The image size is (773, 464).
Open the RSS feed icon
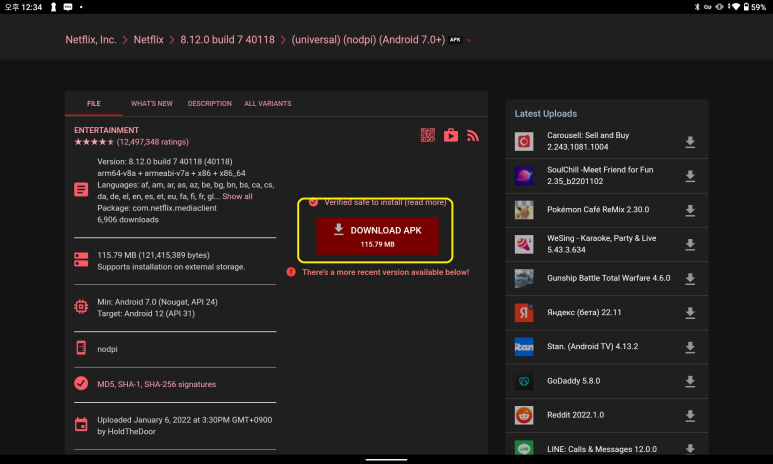point(473,136)
